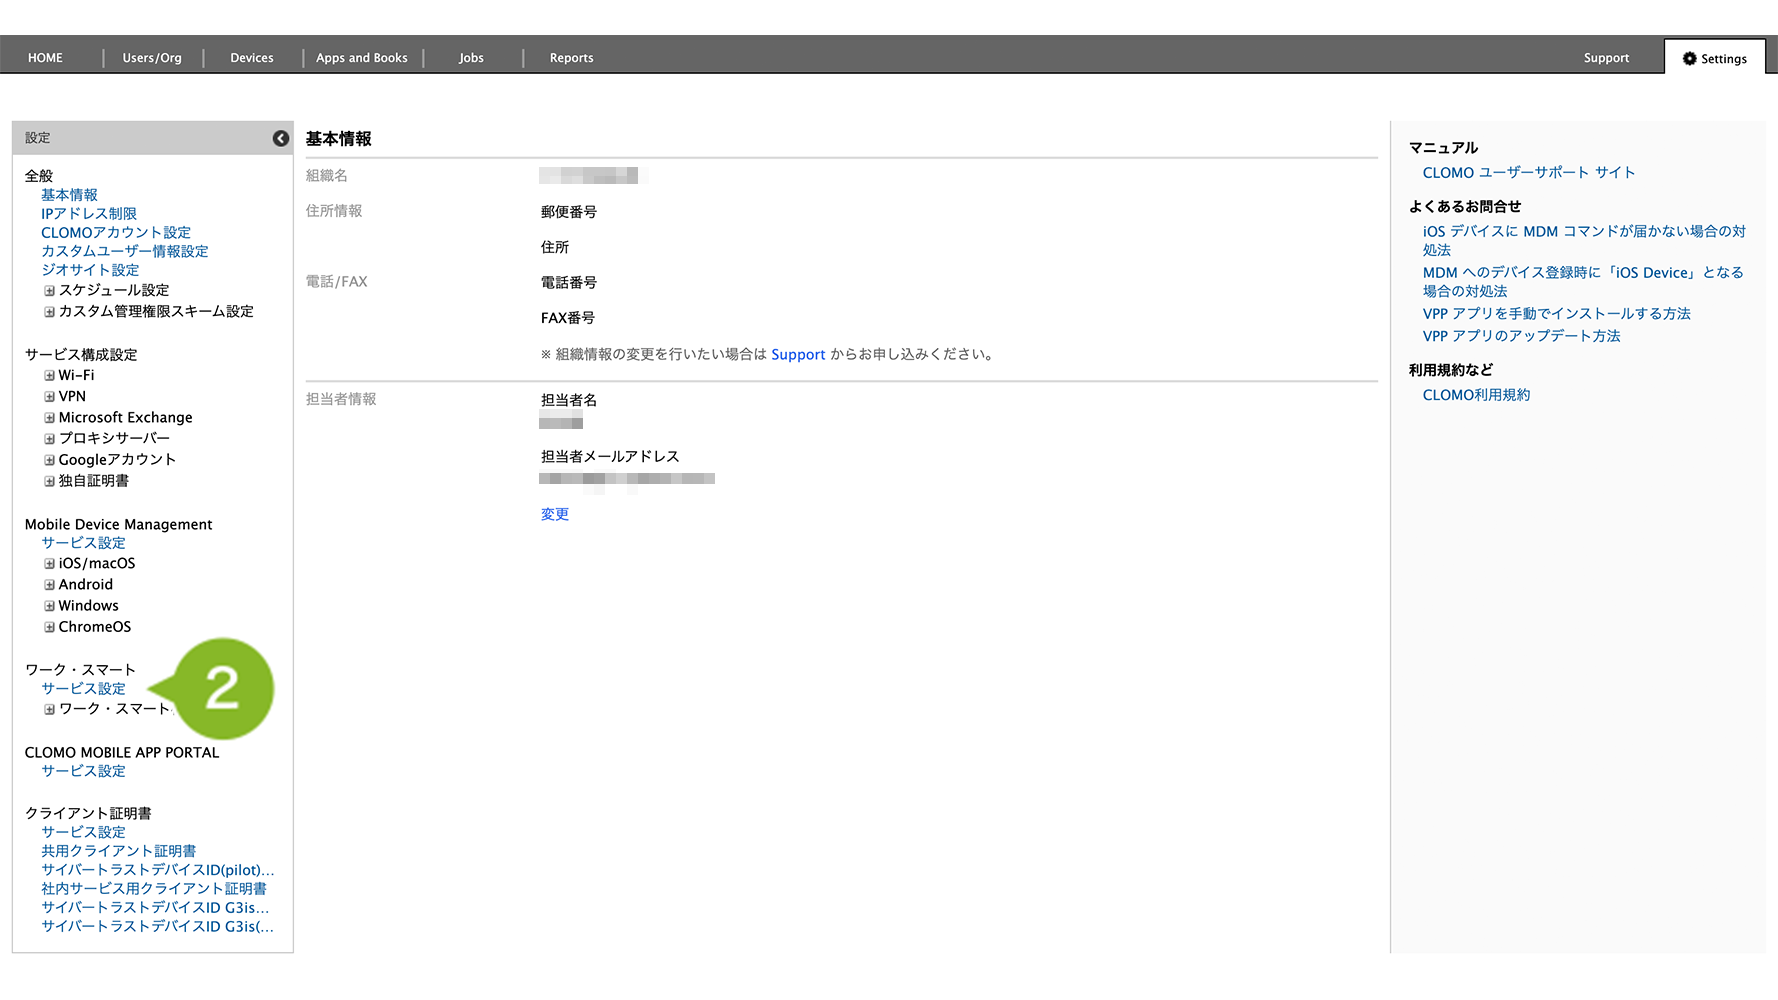Expand the Android plus icon
This screenshot has width=1778, height=1000.
tap(49, 585)
